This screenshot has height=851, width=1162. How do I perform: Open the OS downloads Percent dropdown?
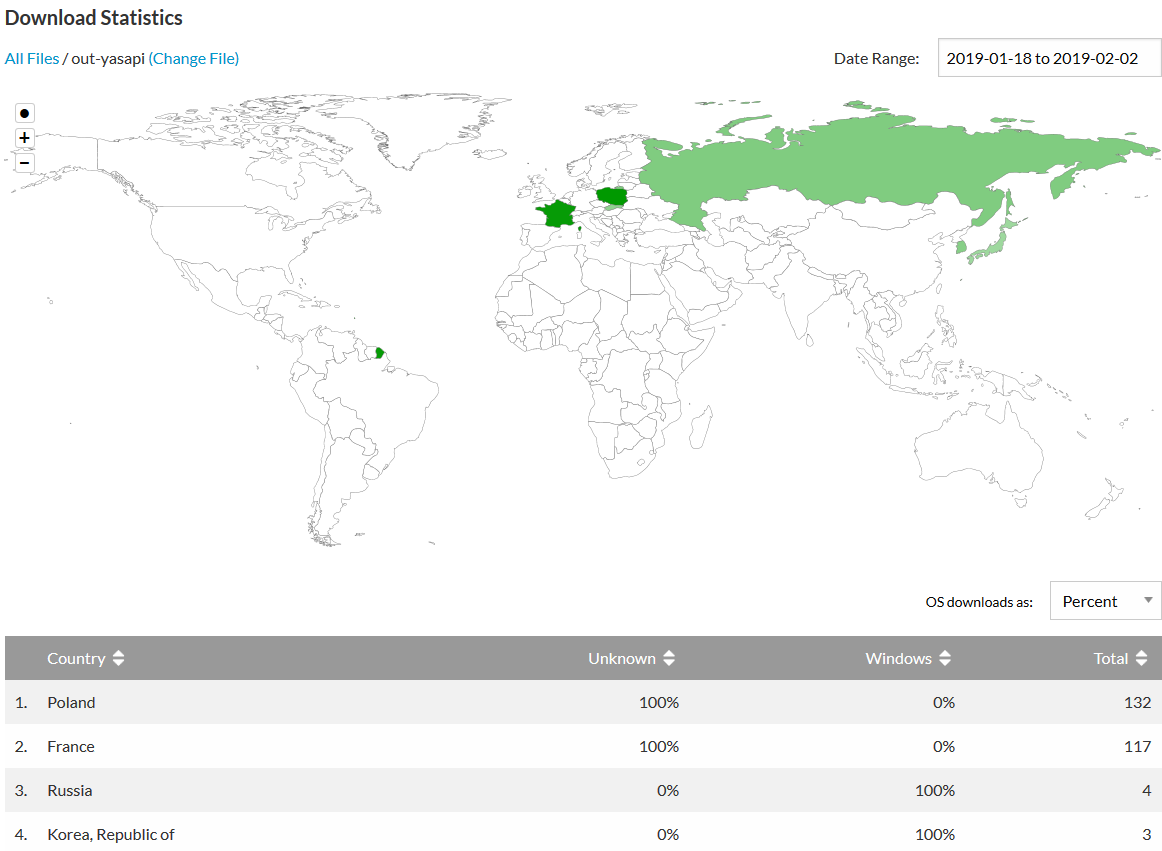pyautogui.click(x=1105, y=601)
